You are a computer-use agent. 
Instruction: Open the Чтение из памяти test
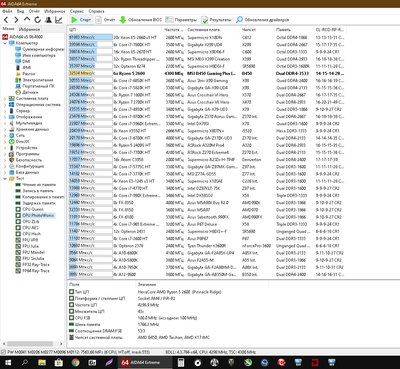[36, 185]
